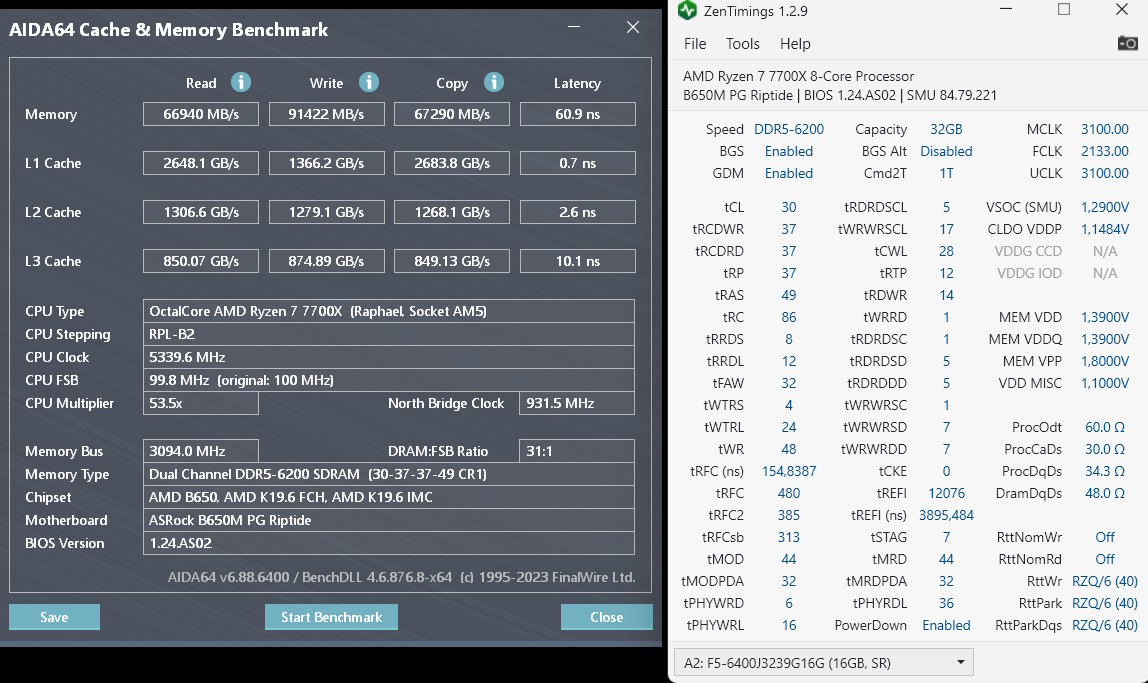
Task: Click the L3 Cache Write value 874.89 GB/s
Action: pyautogui.click(x=327, y=261)
